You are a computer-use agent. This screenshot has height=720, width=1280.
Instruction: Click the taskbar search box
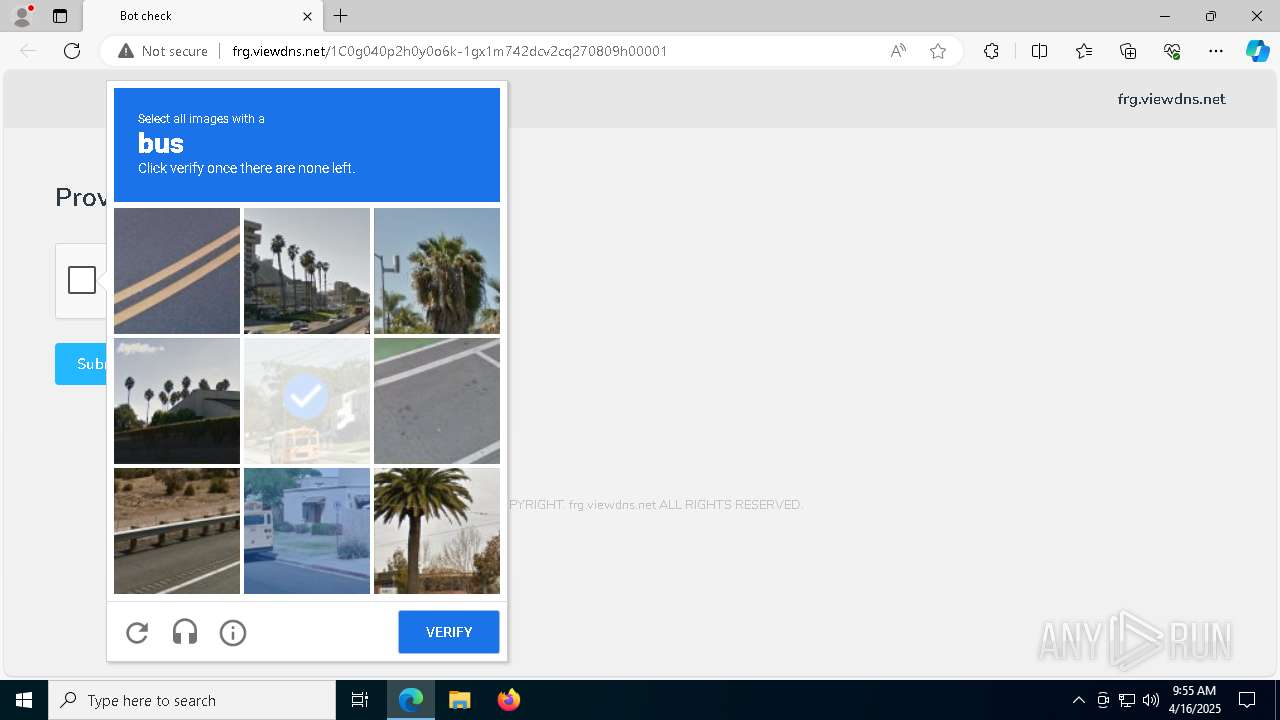(192, 700)
